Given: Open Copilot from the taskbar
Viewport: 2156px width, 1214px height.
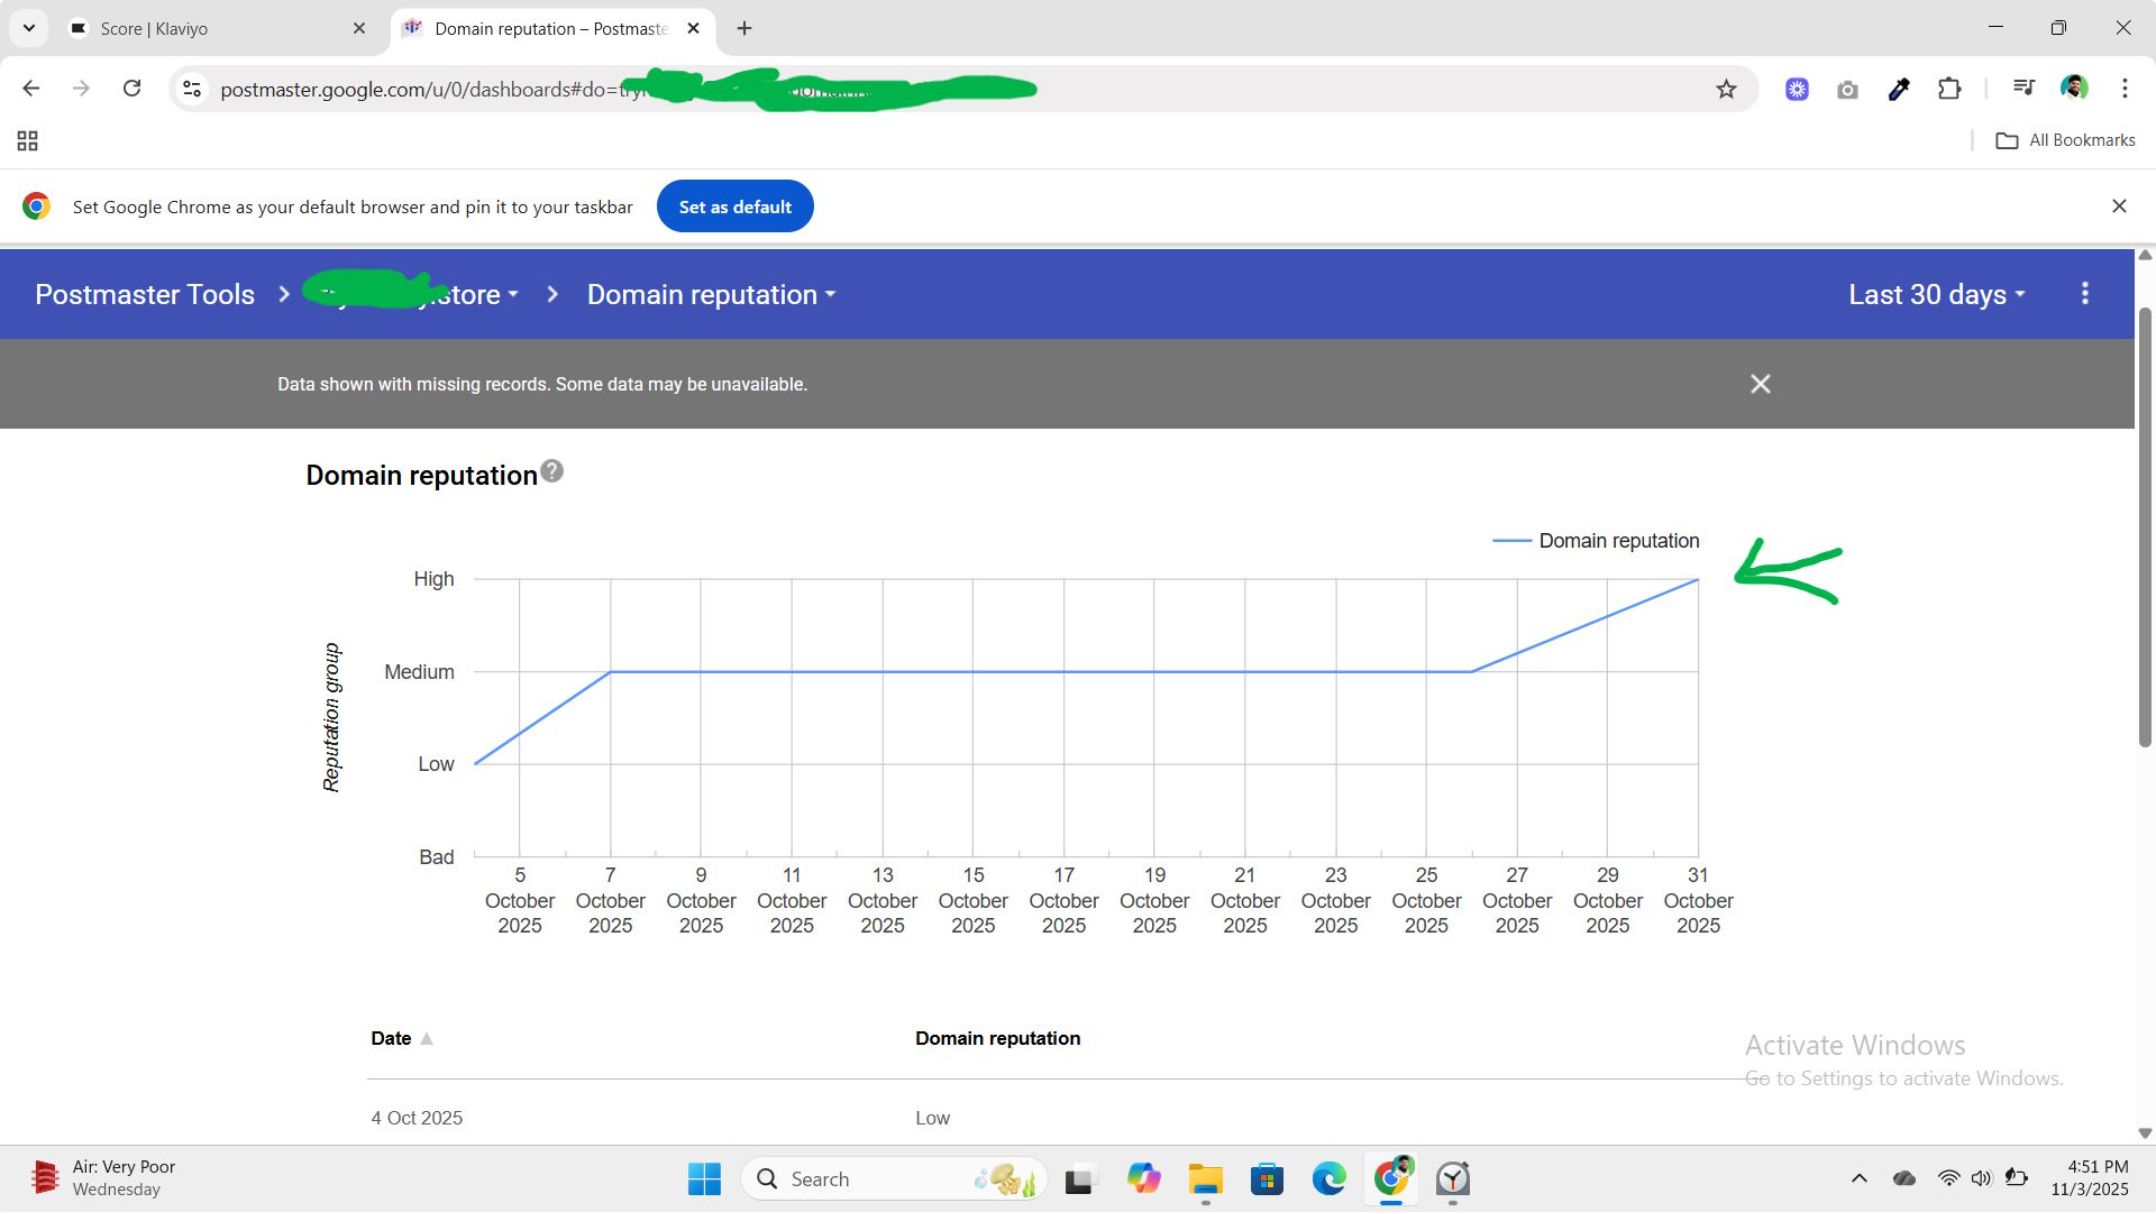Looking at the screenshot, I should [1143, 1179].
